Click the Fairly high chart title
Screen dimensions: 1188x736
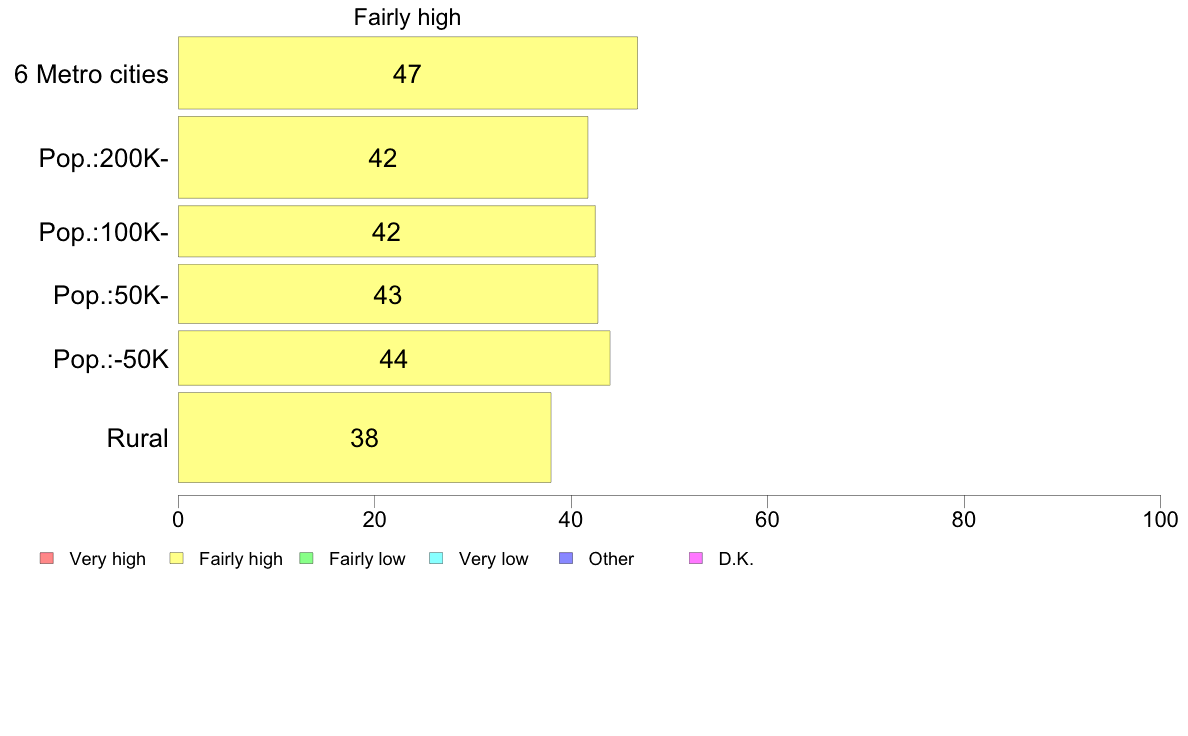point(407,17)
